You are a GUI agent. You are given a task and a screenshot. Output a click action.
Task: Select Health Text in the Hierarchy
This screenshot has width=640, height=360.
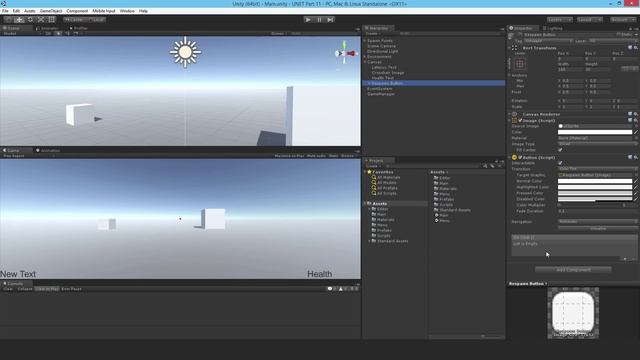pos(382,78)
